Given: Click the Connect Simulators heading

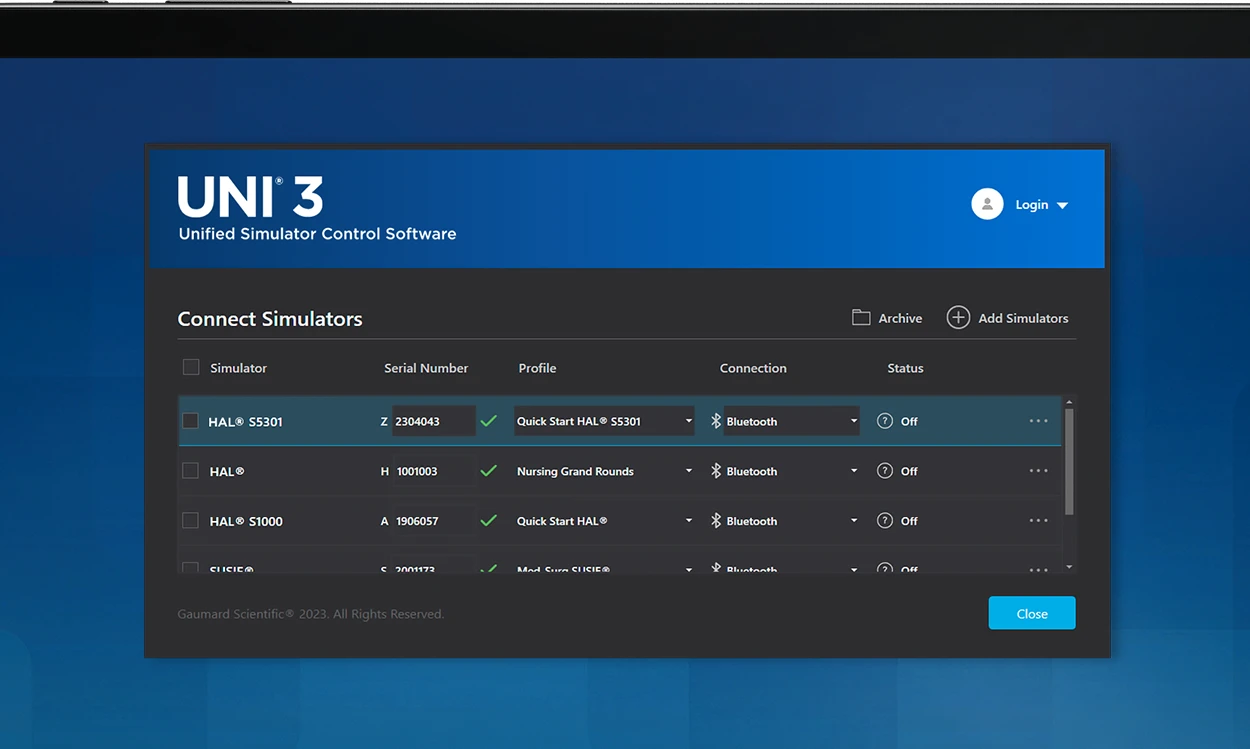Looking at the screenshot, I should [x=270, y=319].
